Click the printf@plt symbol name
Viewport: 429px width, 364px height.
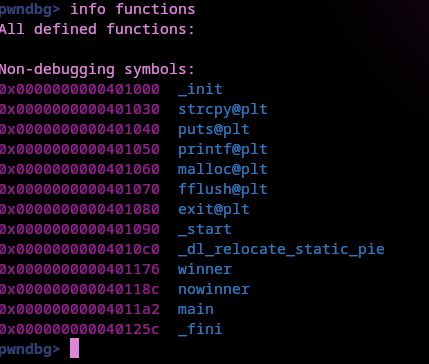tap(223, 149)
